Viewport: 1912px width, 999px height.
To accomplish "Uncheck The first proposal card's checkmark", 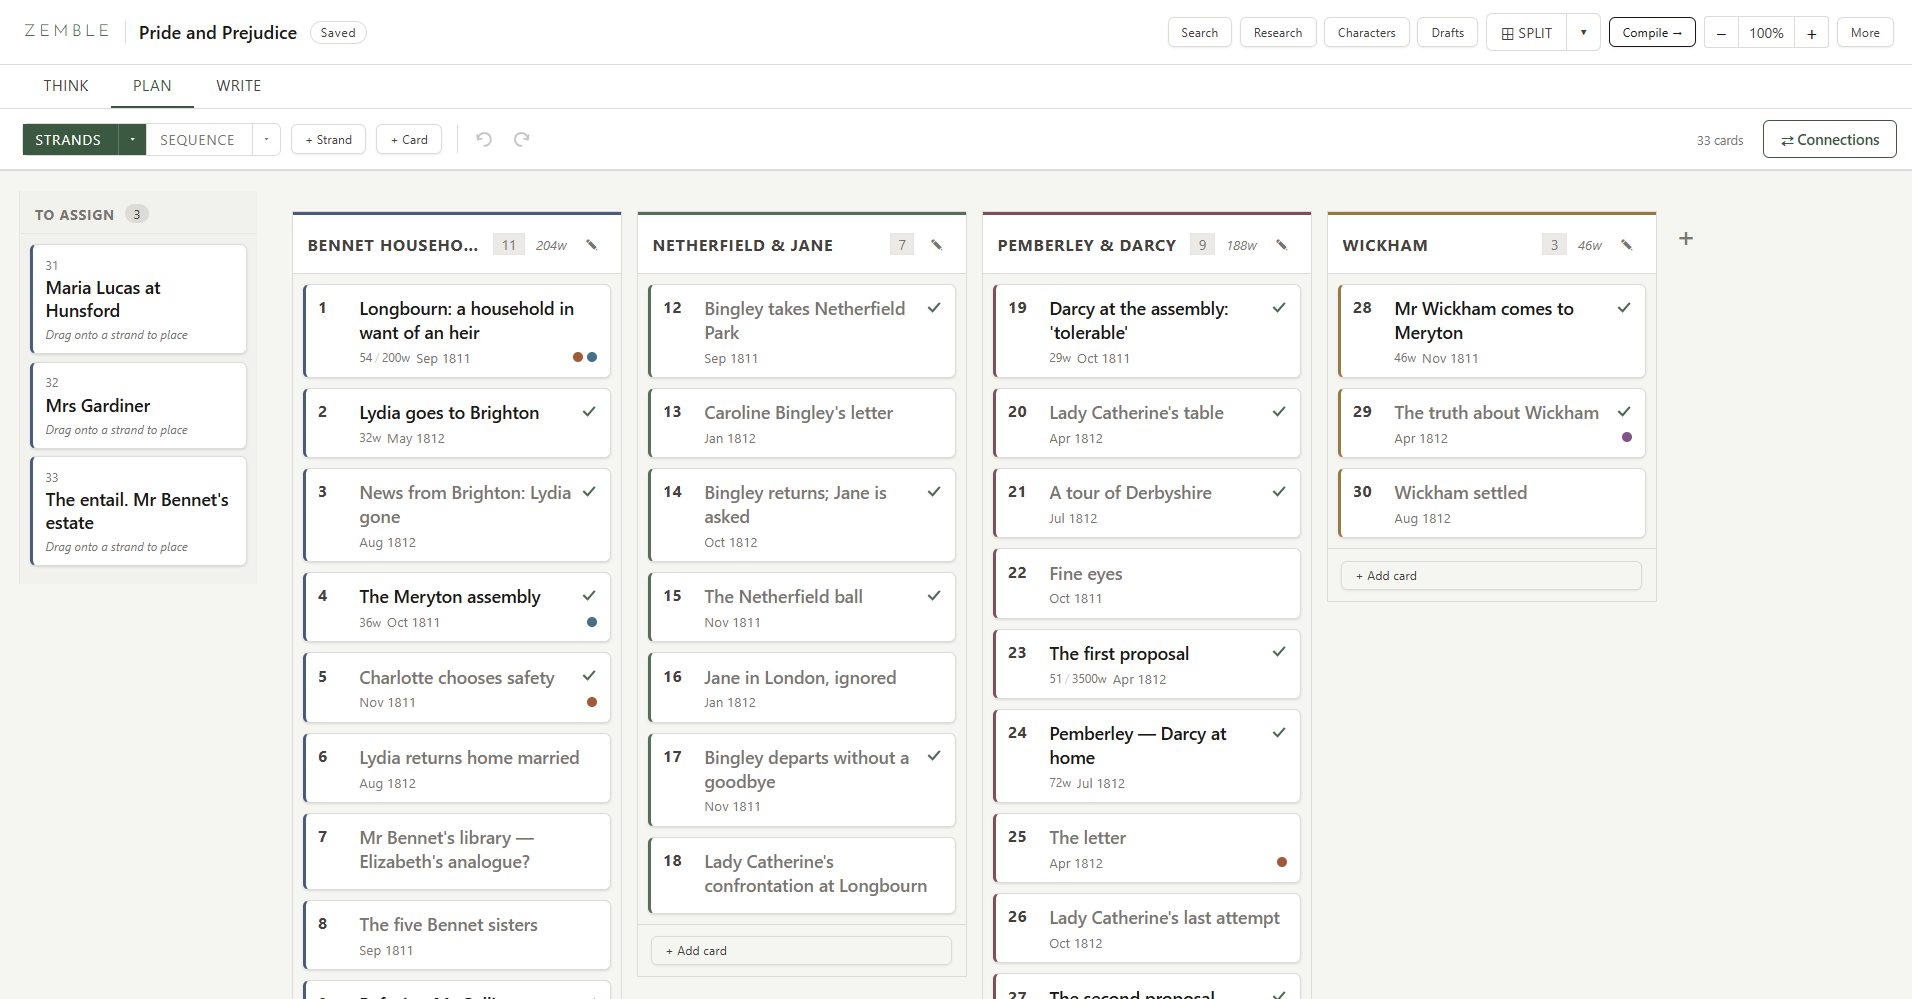I will (x=1279, y=652).
